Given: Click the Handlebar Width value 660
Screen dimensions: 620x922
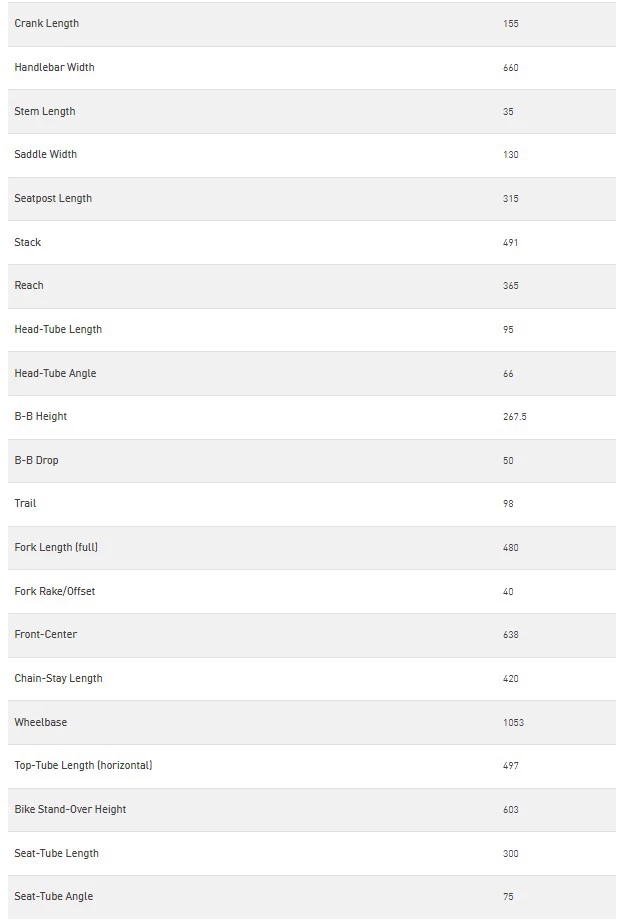Looking at the screenshot, I should click(511, 68).
